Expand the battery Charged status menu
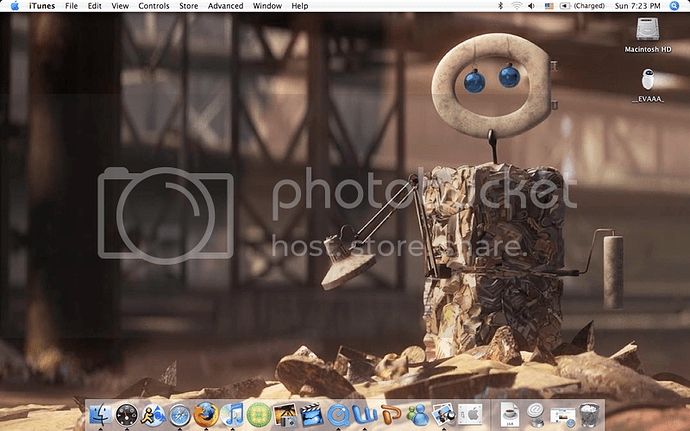This screenshot has height=431, width=690. (580, 6)
